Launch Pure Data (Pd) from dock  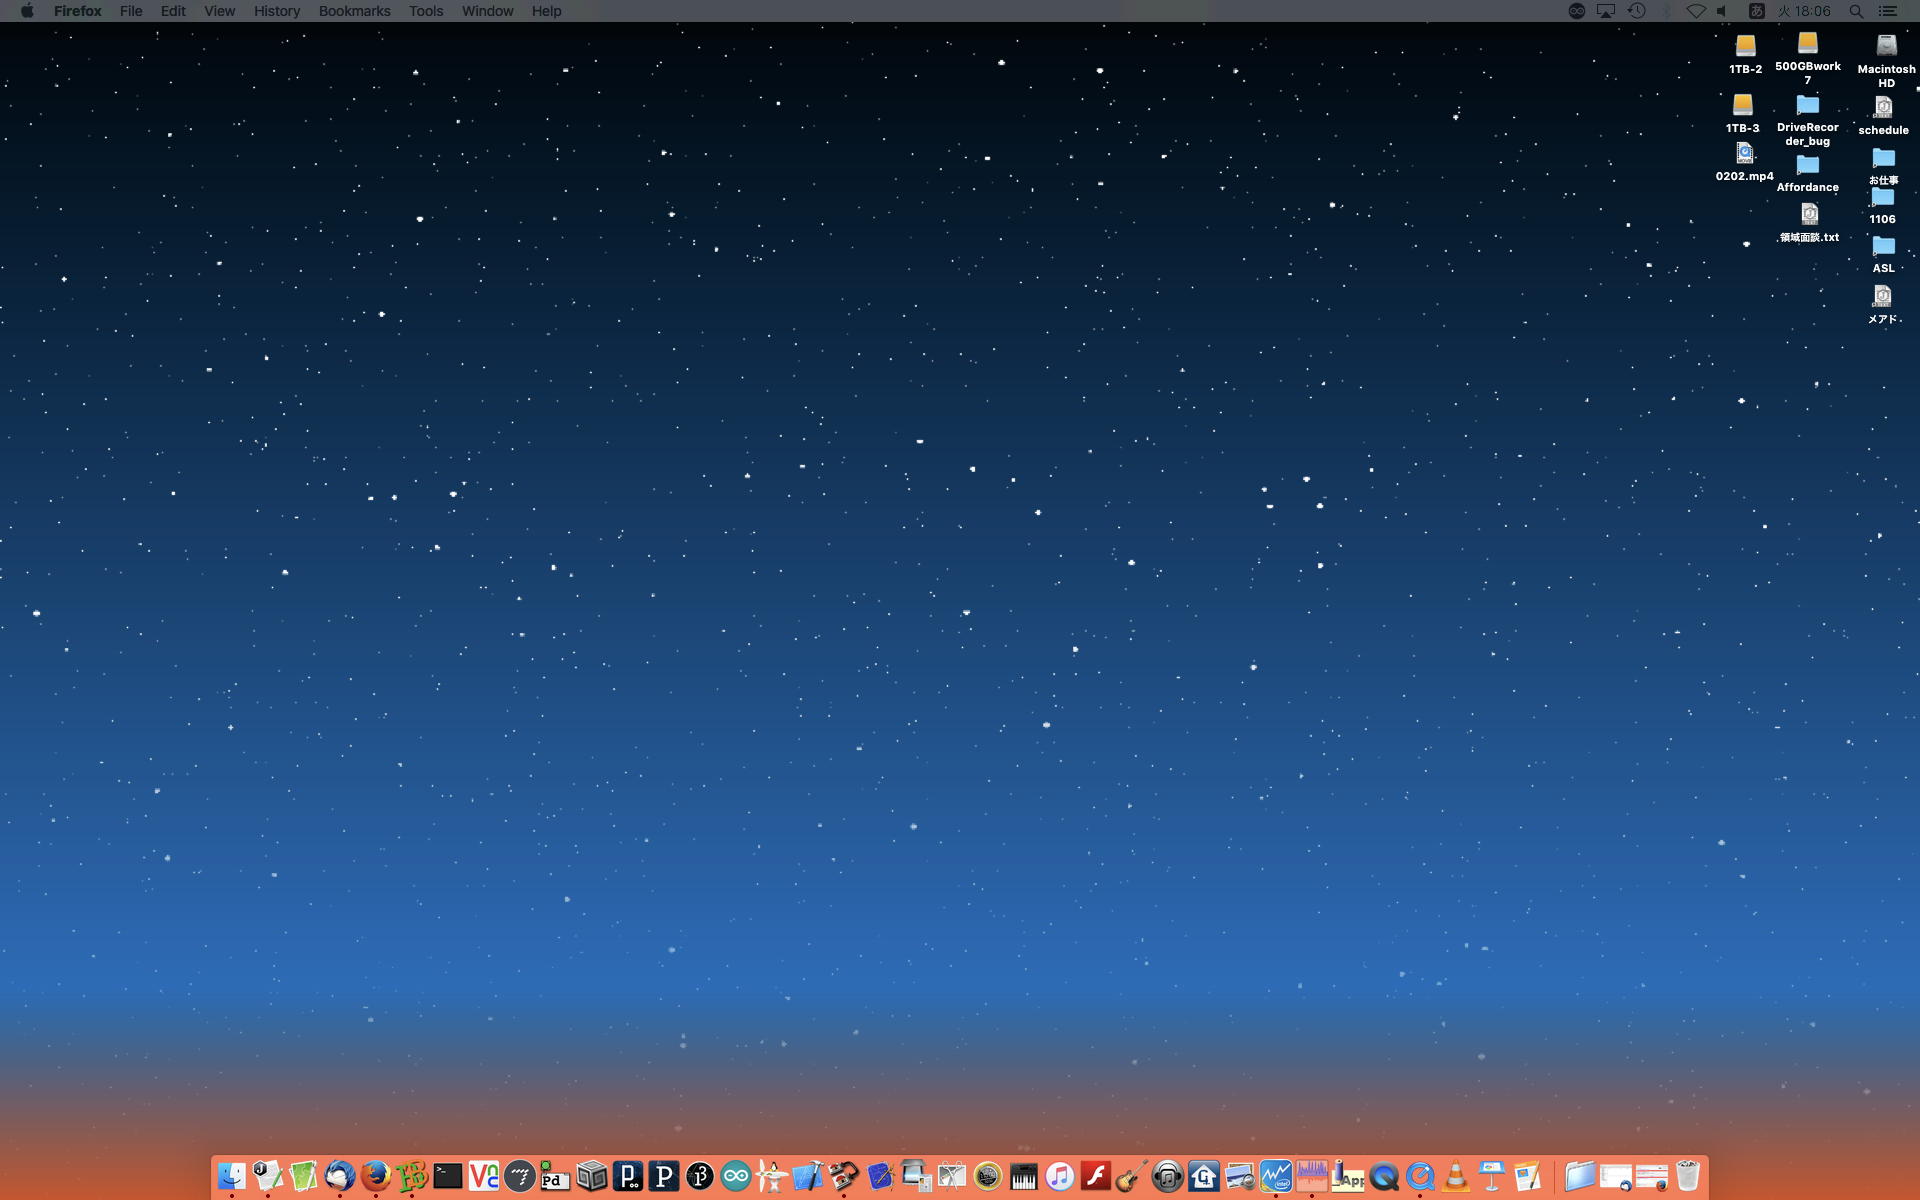pos(555,1176)
